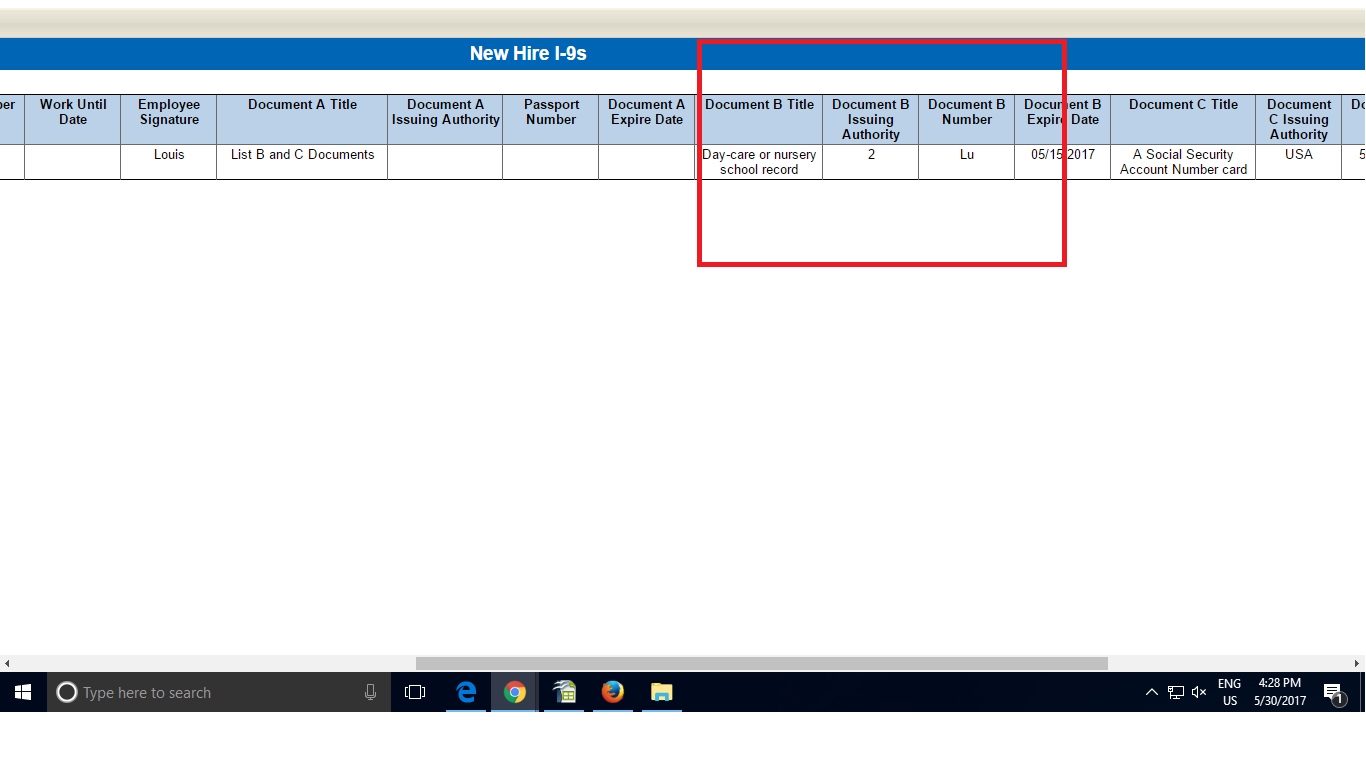Screen dimensions: 1366x768
Task: Open the clock and date flyout
Action: 1280,692
